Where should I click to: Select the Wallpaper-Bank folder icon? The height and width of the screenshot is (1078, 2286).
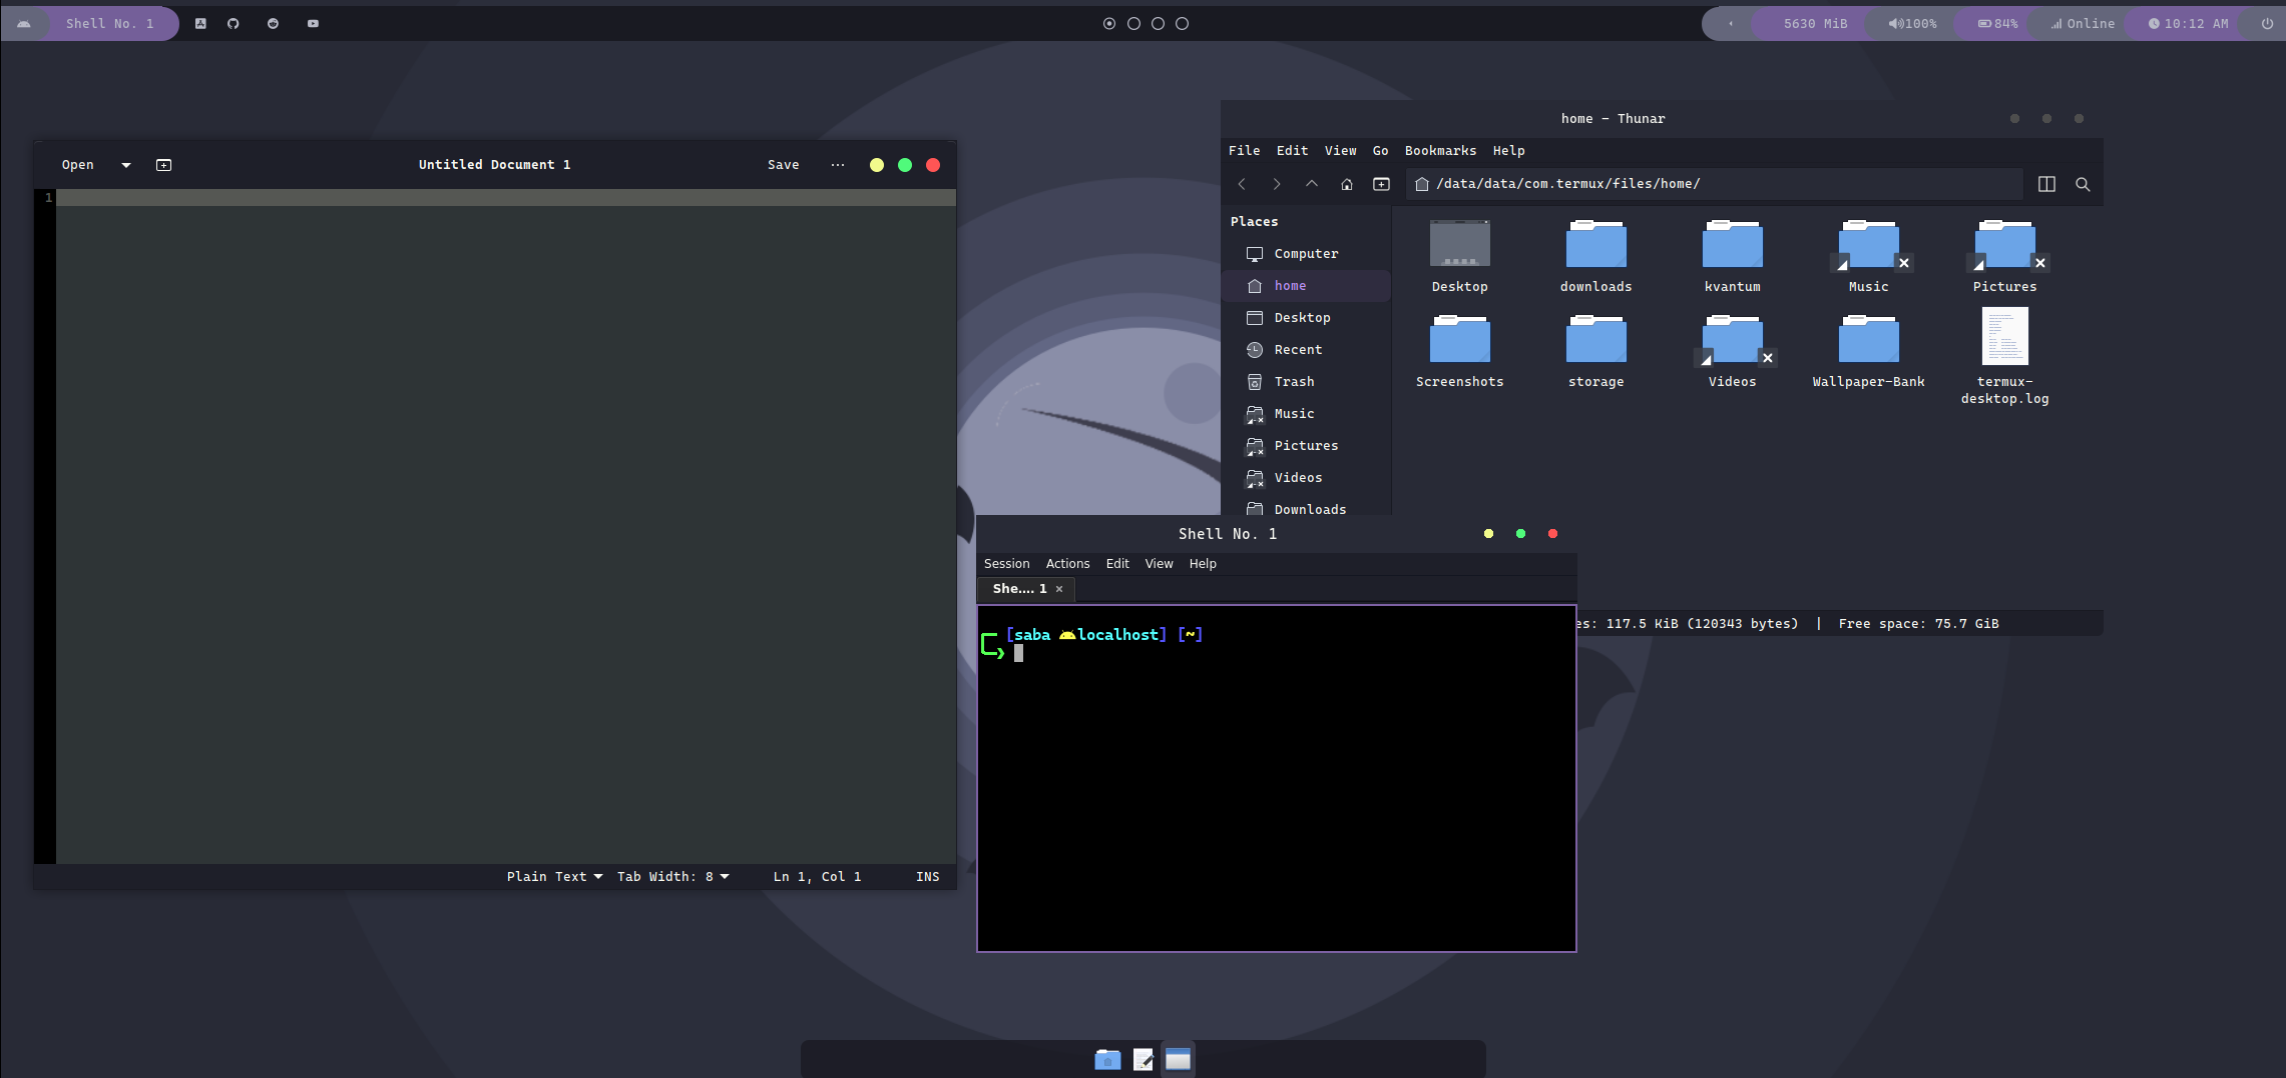tap(1868, 339)
